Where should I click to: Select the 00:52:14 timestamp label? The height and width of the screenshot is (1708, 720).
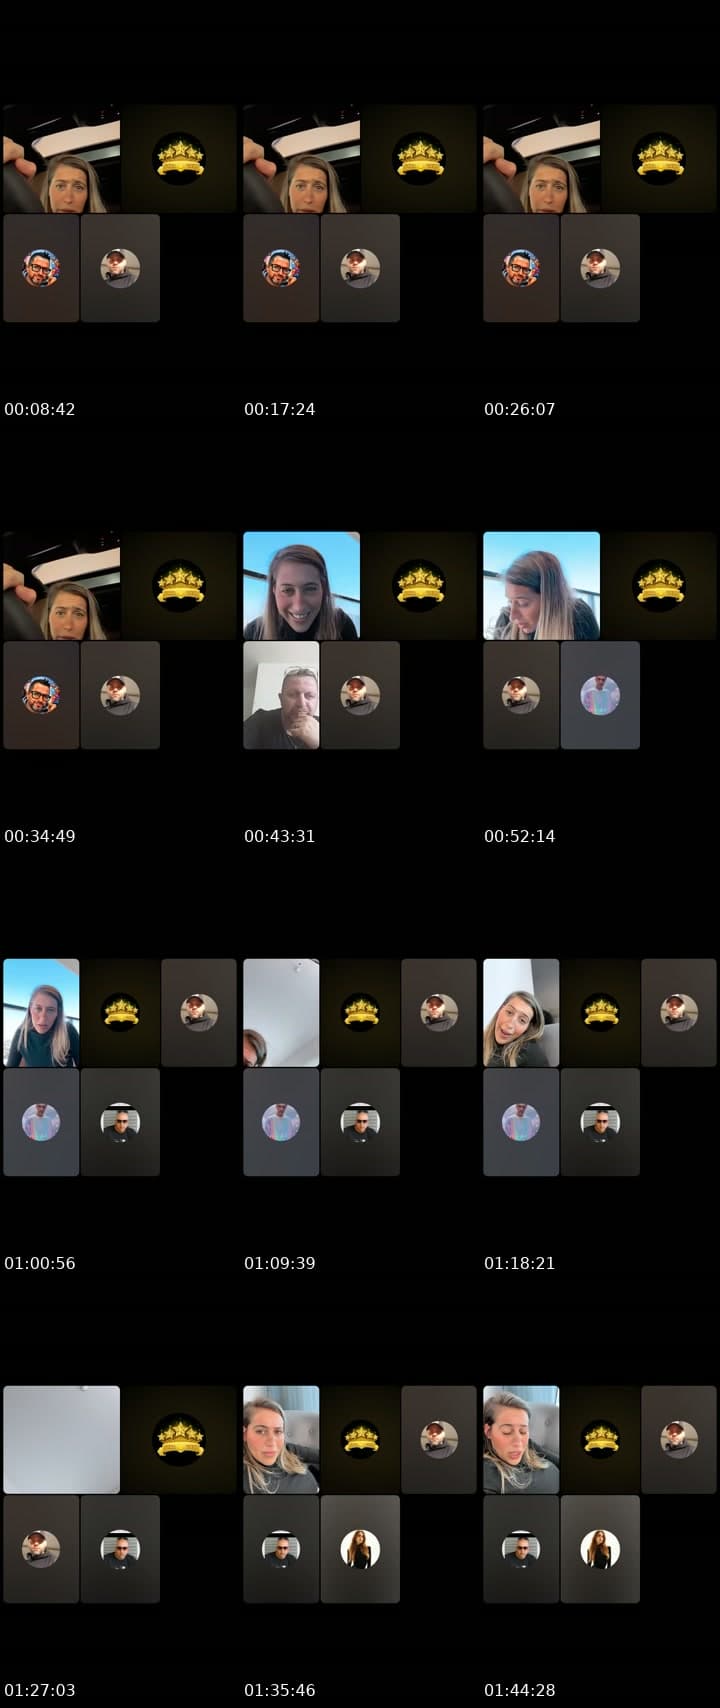tap(520, 836)
